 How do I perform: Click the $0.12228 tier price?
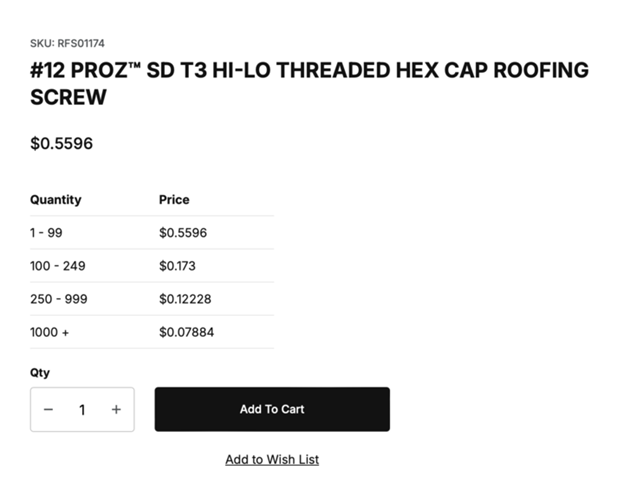pos(185,299)
